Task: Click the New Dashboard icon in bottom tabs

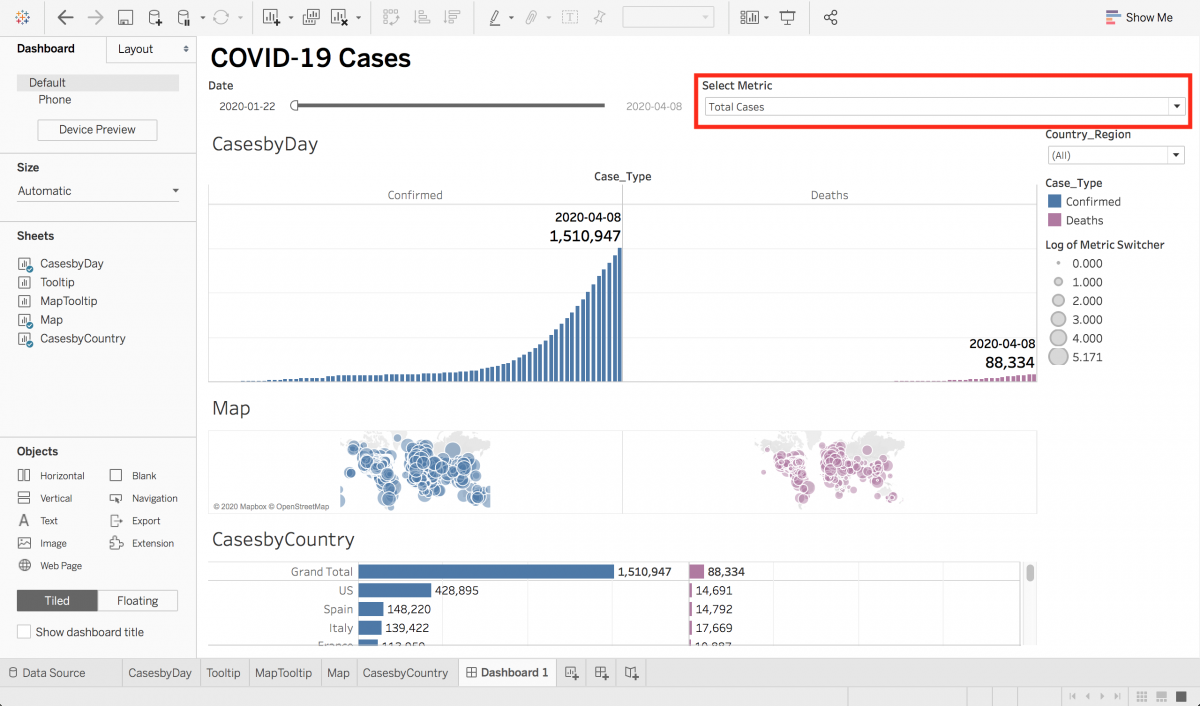Action: 602,673
